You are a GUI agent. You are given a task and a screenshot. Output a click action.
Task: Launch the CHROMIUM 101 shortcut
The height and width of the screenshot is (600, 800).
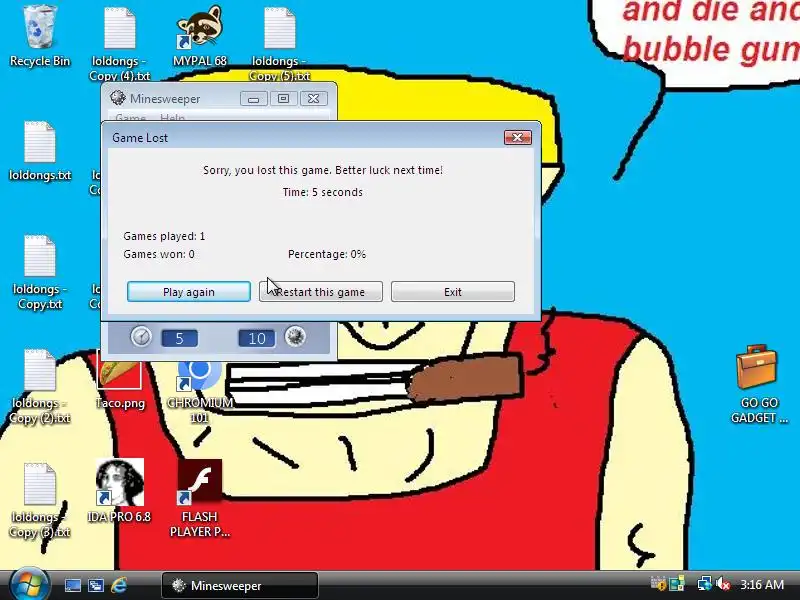(199, 392)
